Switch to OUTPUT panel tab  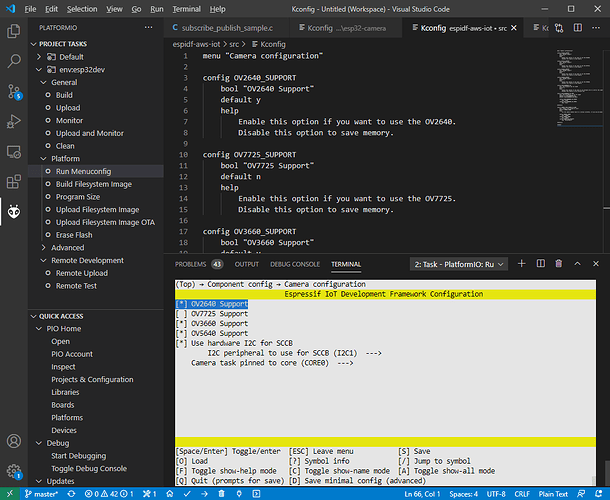pyautogui.click(x=247, y=264)
